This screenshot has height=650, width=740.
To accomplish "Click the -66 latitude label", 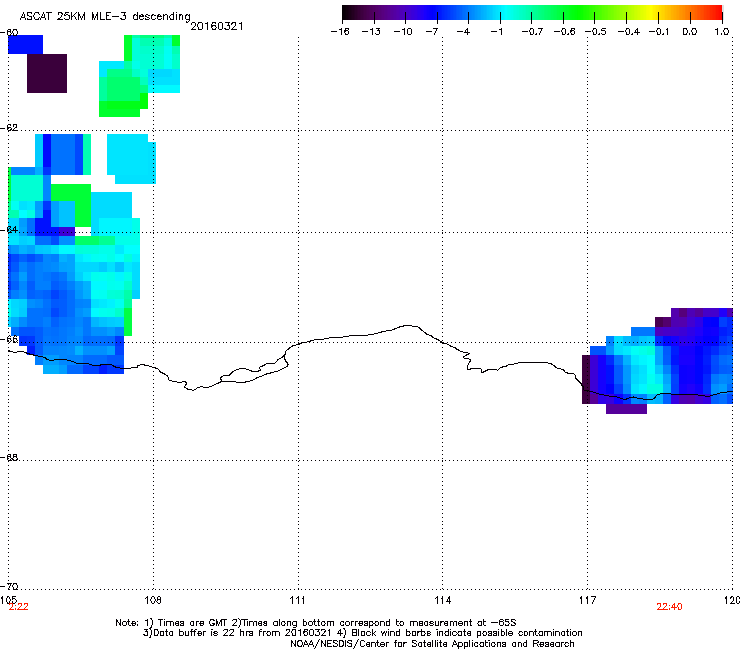I will (x=9, y=339).
